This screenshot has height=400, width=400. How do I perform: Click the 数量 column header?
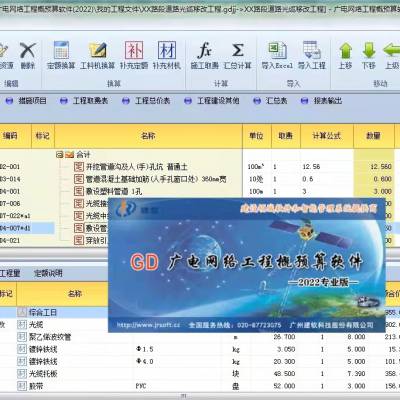click(374, 136)
